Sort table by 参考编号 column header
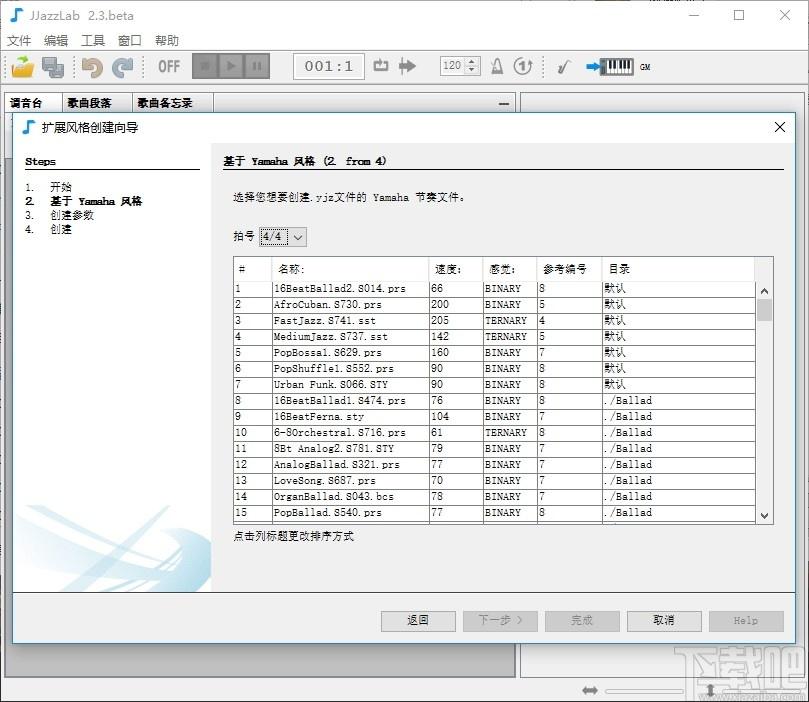This screenshot has height=702, width=809. pyautogui.click(x=569, y=269)
